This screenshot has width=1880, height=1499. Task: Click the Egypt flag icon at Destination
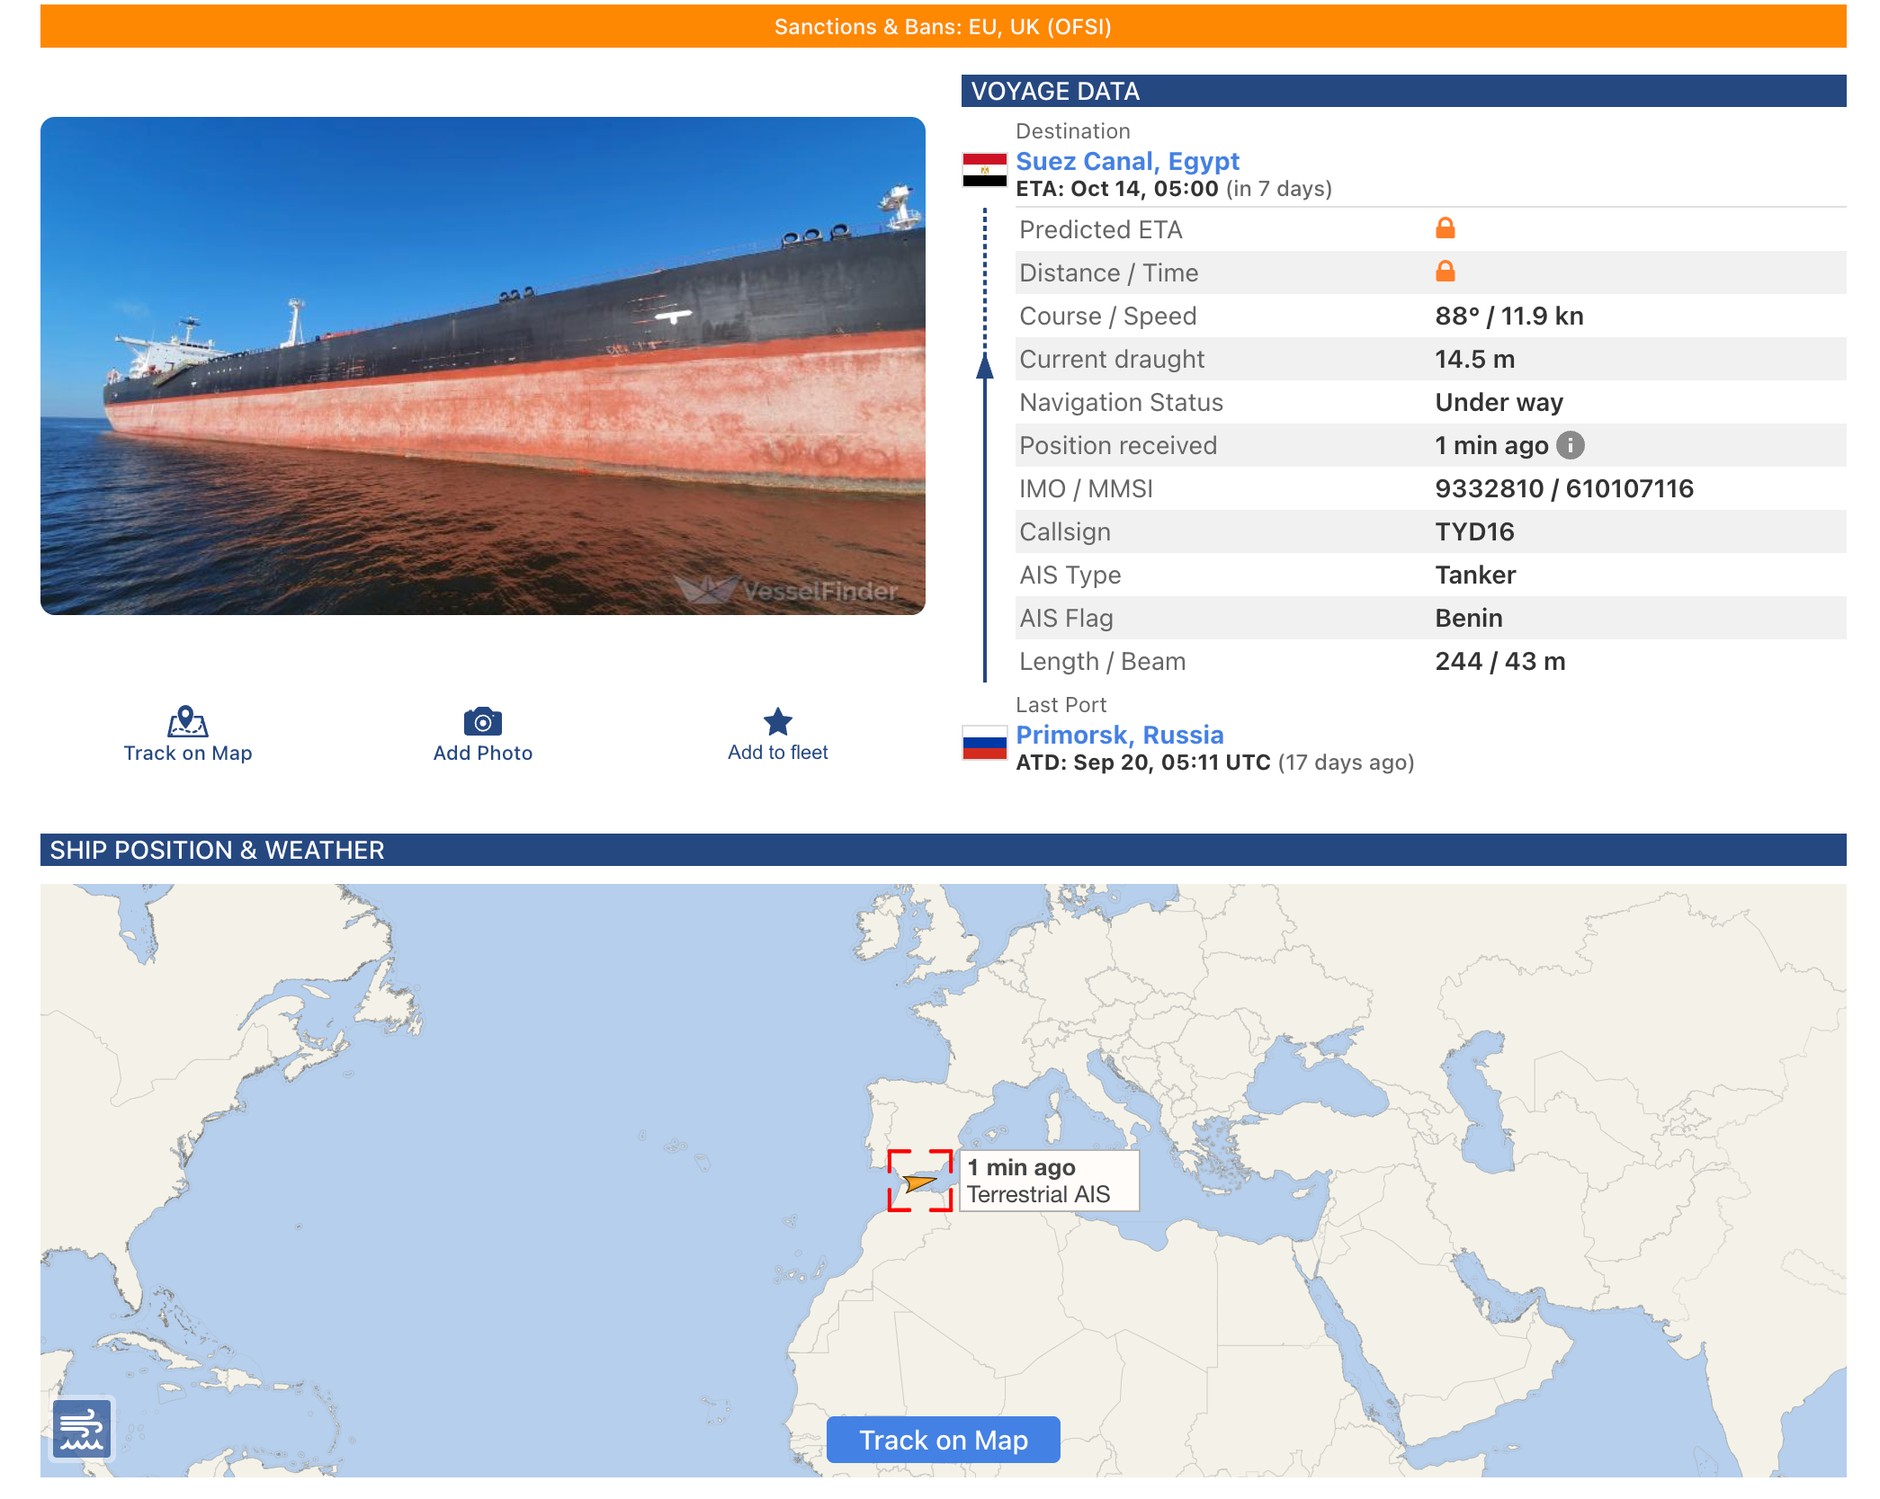[x=984, y=170]
